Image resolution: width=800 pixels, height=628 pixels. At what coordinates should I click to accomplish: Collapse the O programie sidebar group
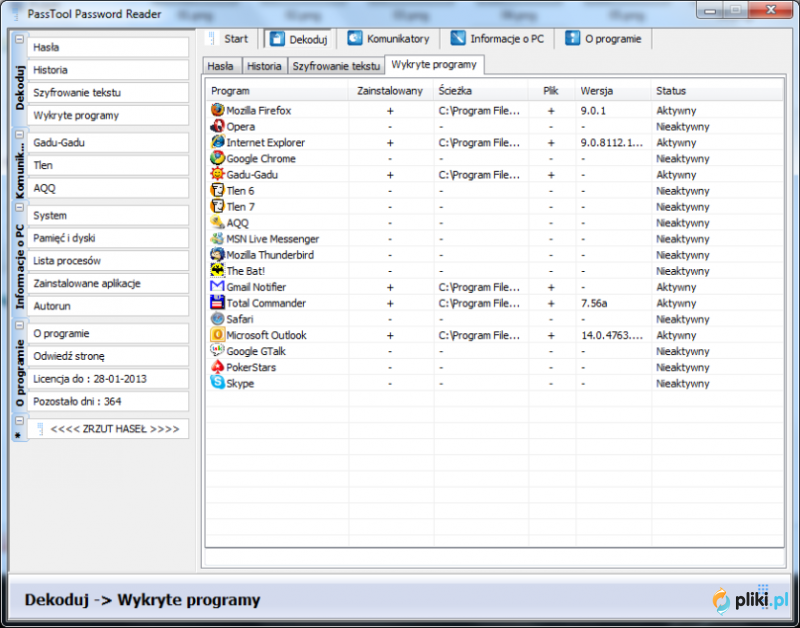tap(19, 325)
